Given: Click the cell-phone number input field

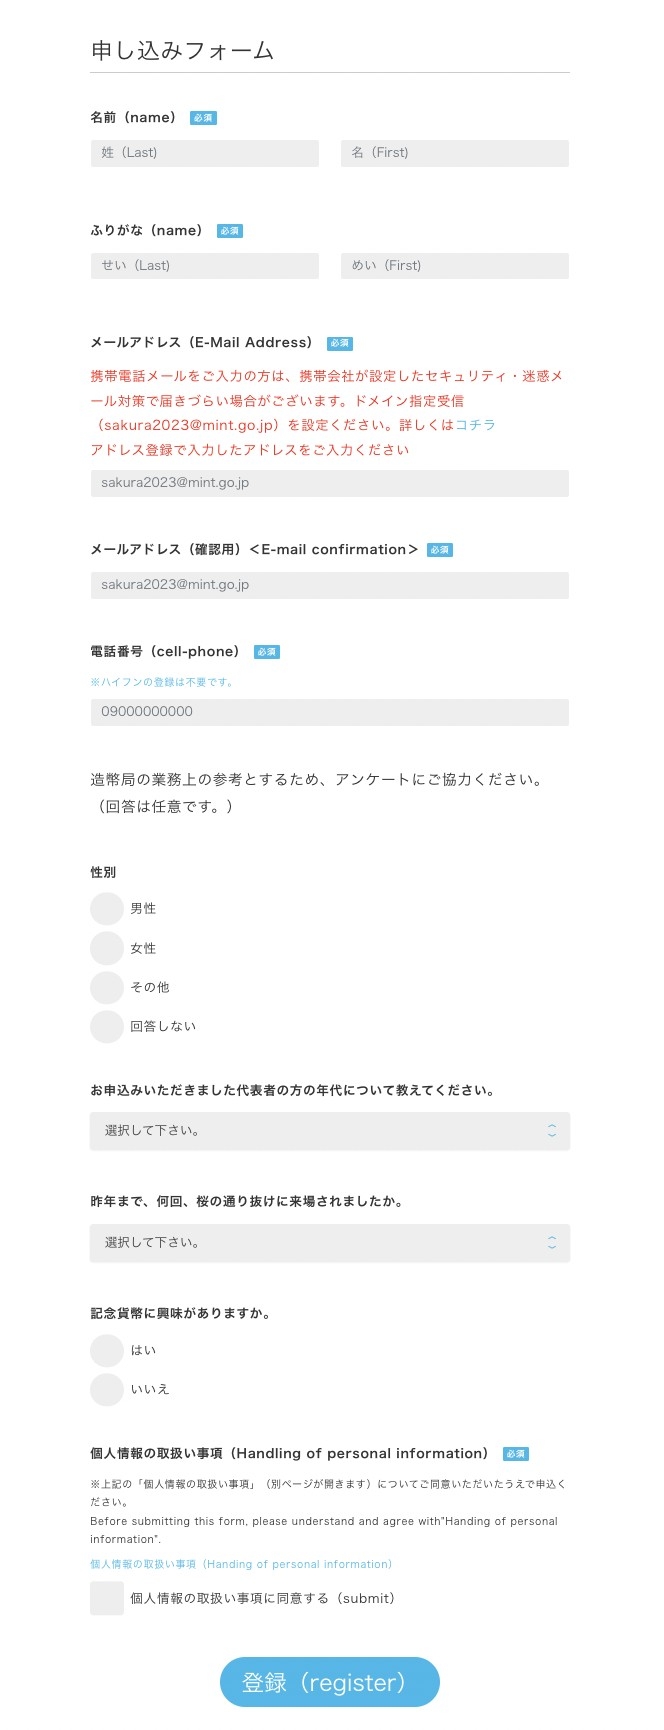Looking at the screenshot, I should 329,712.
